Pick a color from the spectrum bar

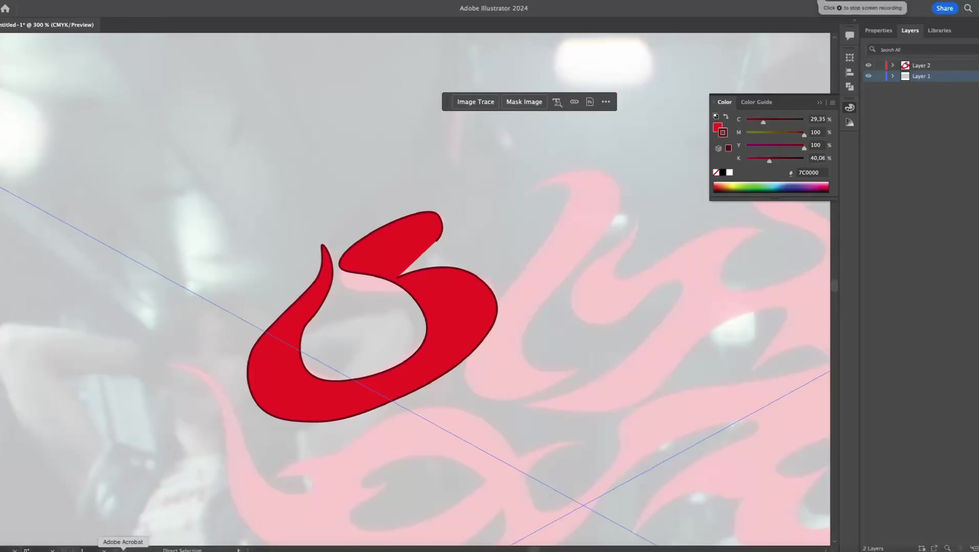770,187
